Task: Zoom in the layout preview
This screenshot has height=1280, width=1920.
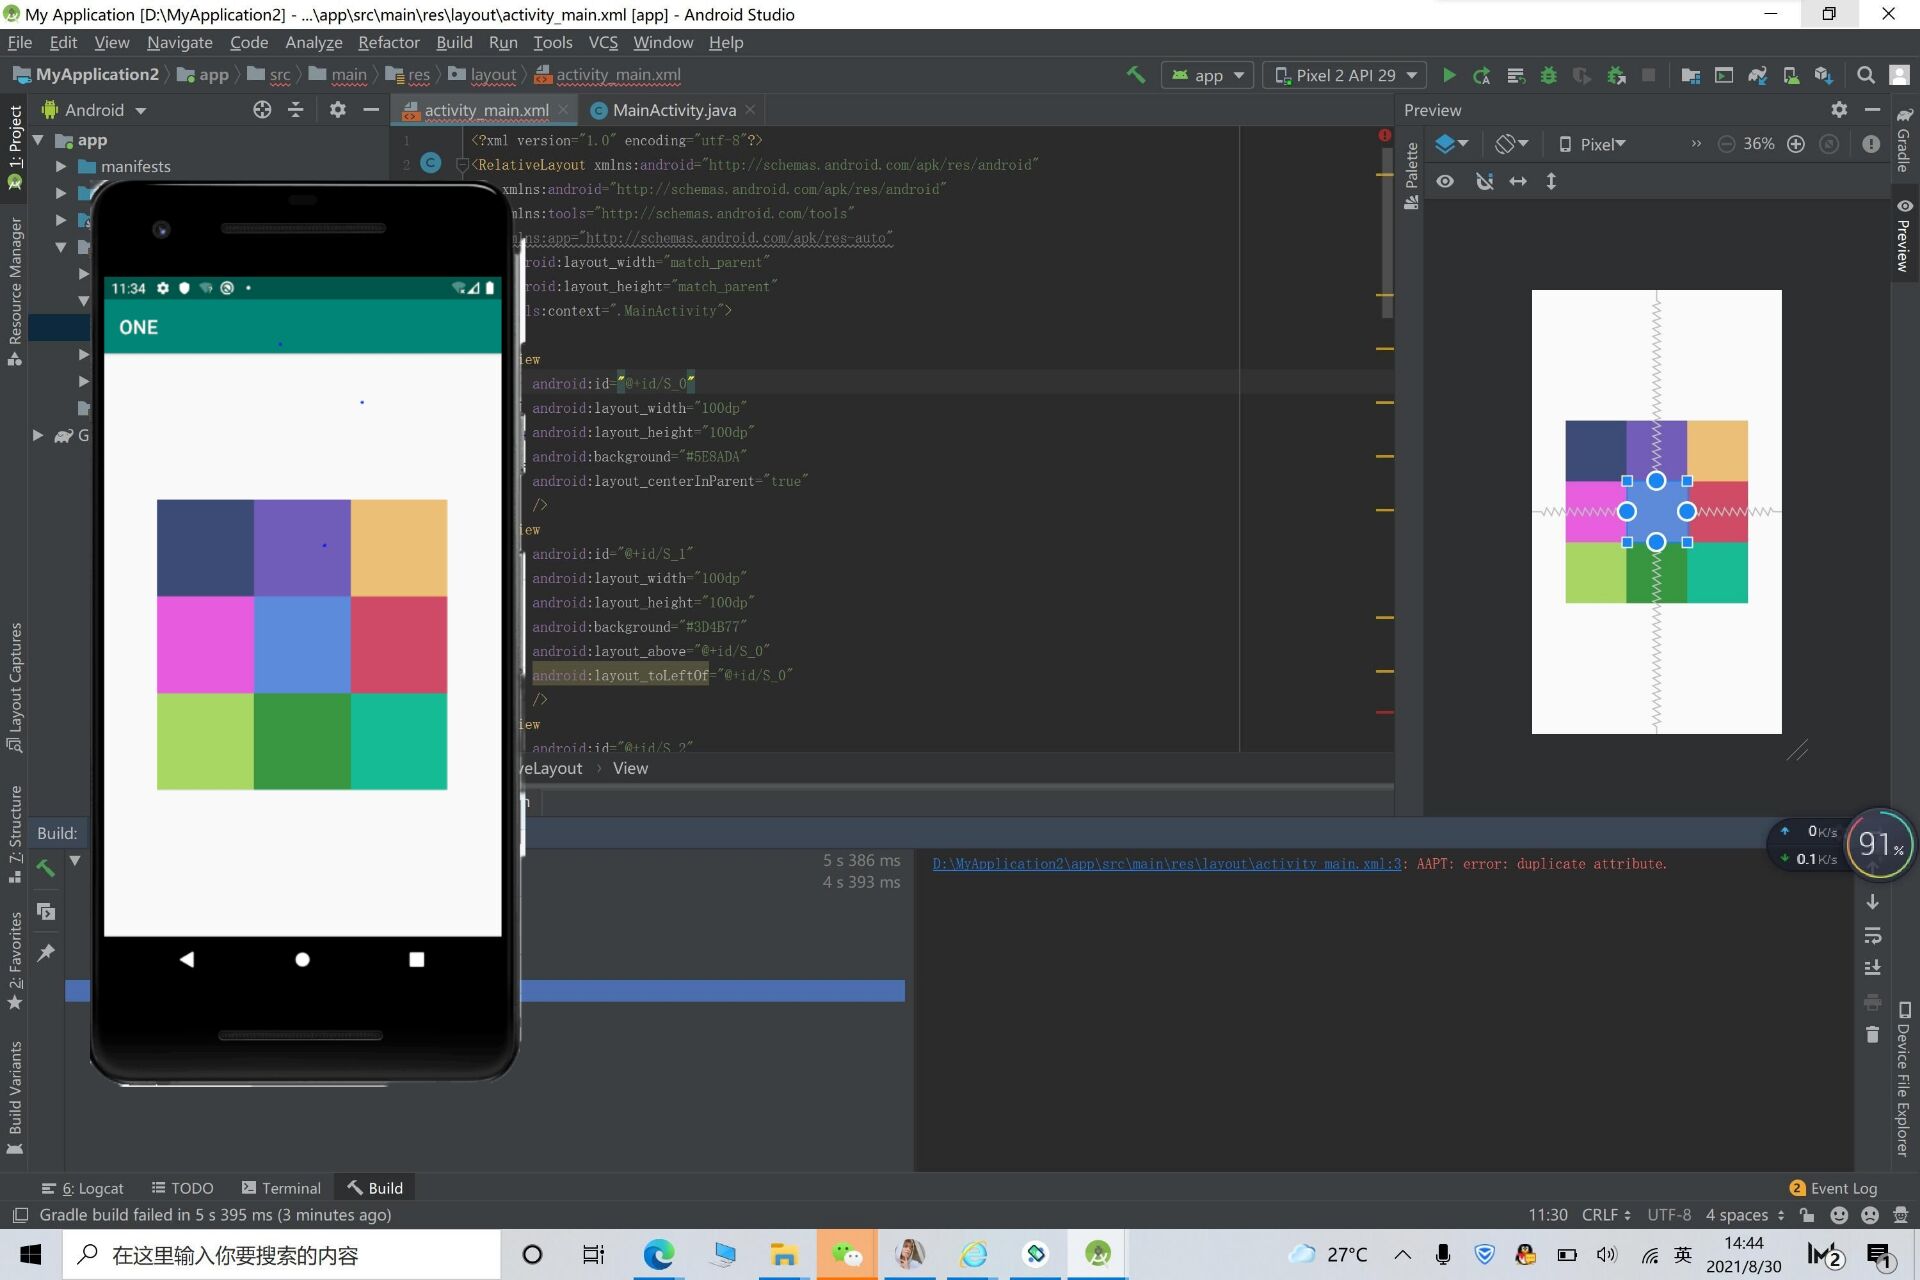Action: [1796, 144]
